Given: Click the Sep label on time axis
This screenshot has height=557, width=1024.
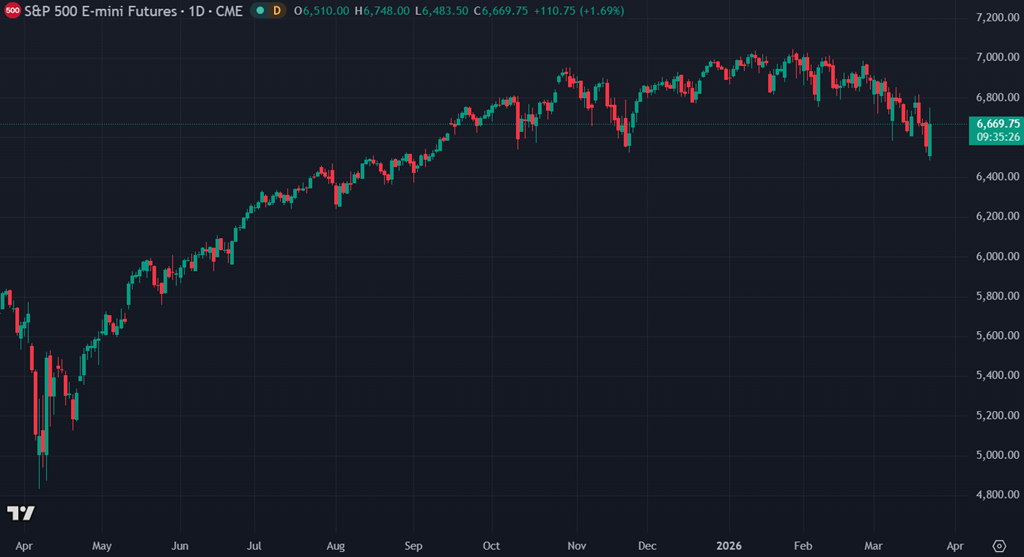Looking at the screenshot, I should [414, 547].
